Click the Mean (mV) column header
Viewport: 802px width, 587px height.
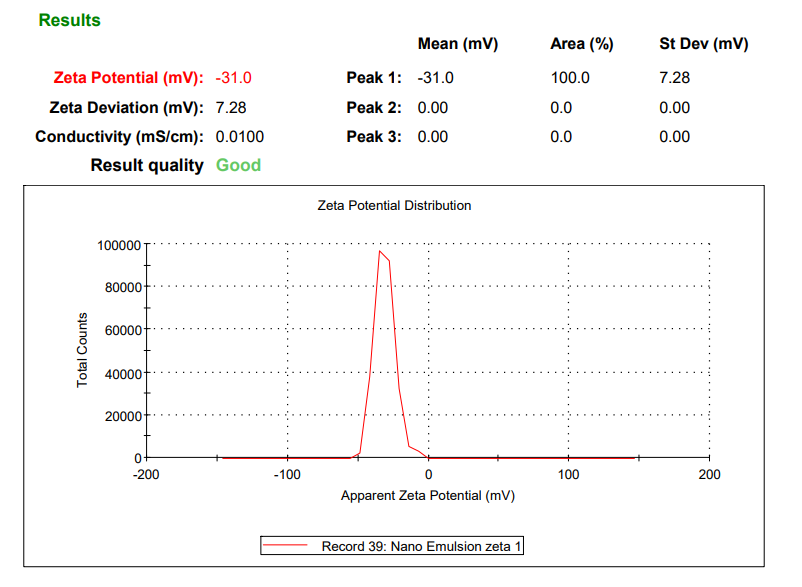pos(457,44)
